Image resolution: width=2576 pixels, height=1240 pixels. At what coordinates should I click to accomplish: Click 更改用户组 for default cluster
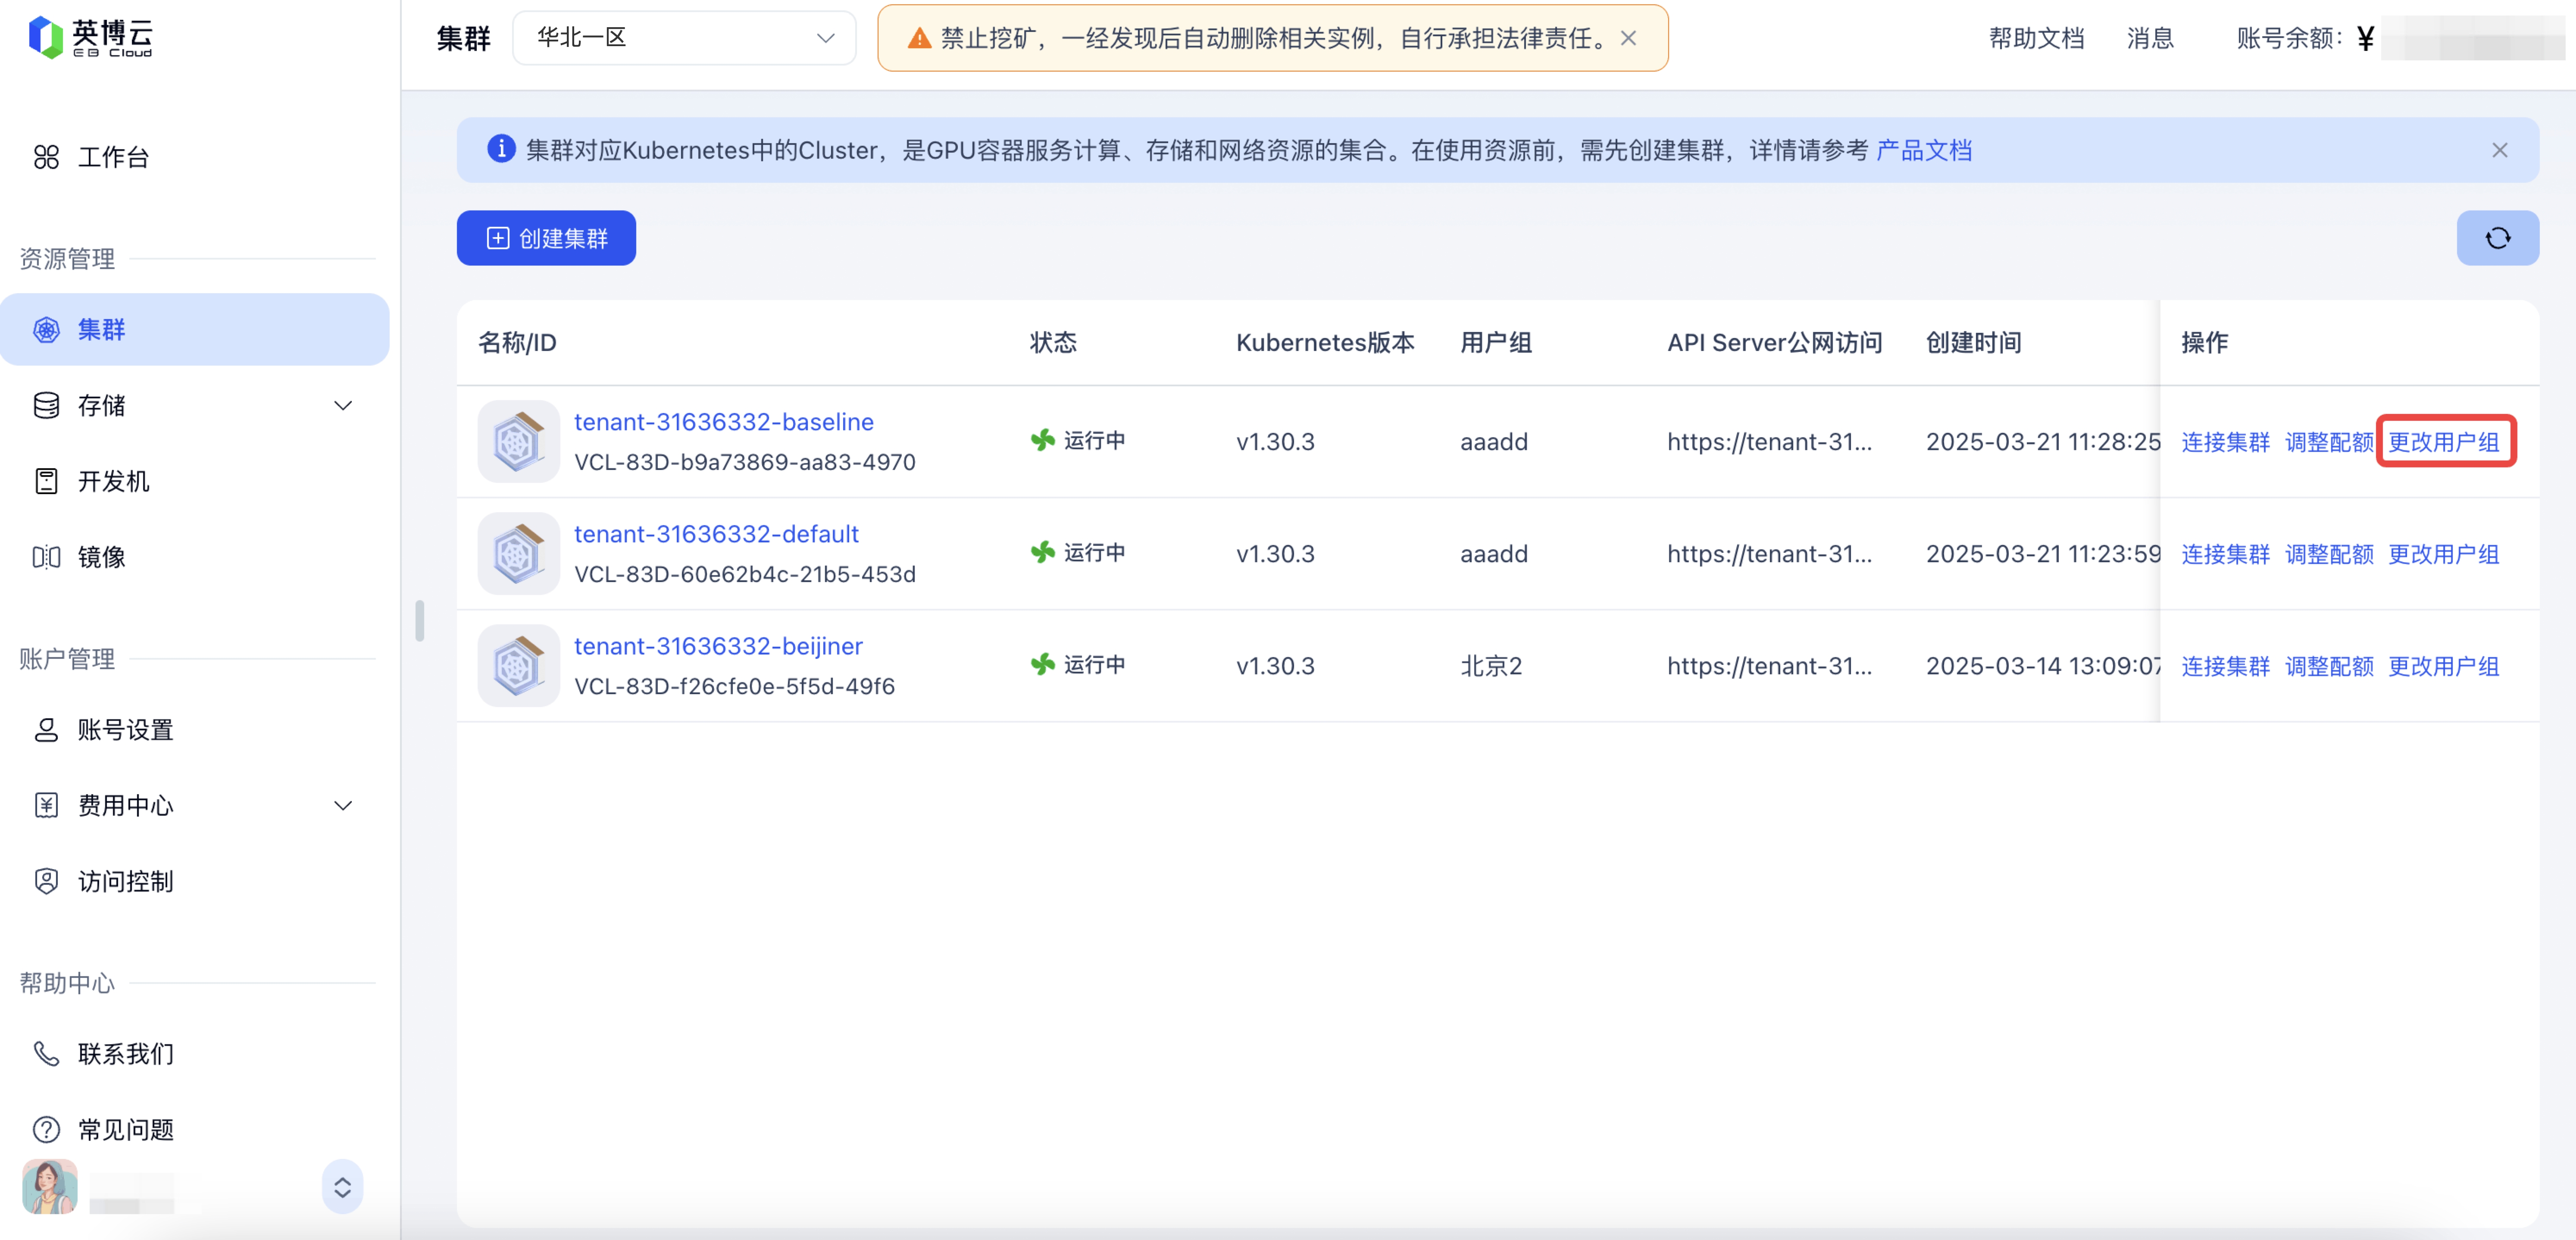[x=2444, y=553]
